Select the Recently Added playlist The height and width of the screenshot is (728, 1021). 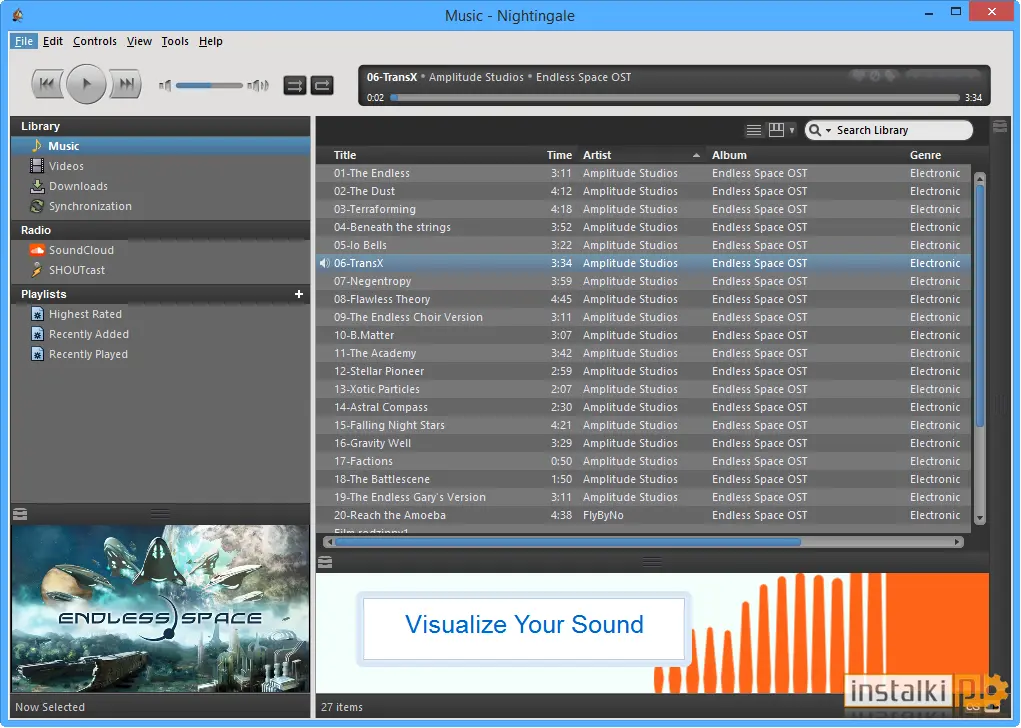pos(89,334)
